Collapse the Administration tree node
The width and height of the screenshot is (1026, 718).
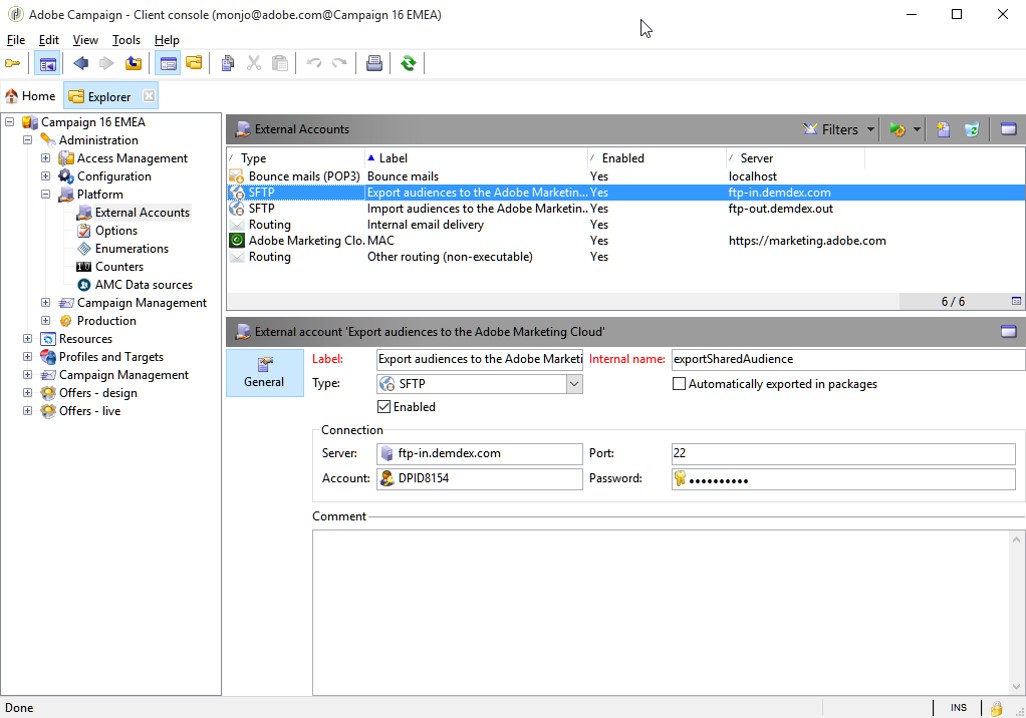point(27,140)
